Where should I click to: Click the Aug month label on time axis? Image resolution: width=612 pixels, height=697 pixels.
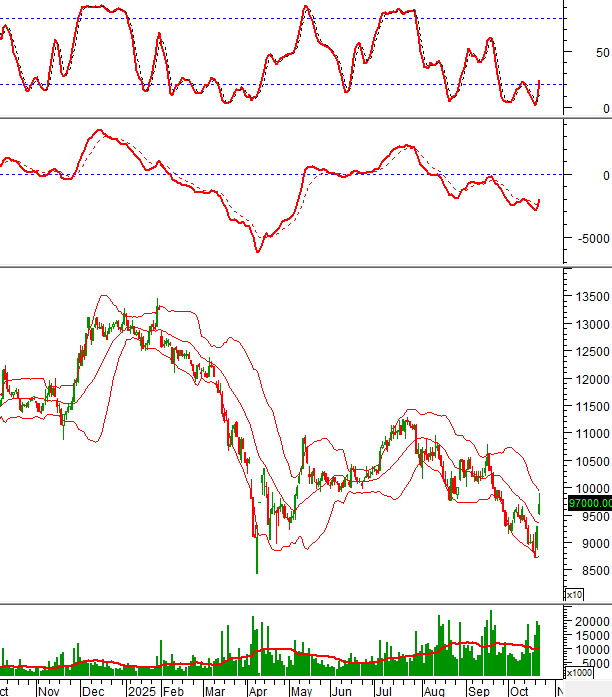point(434,689)
